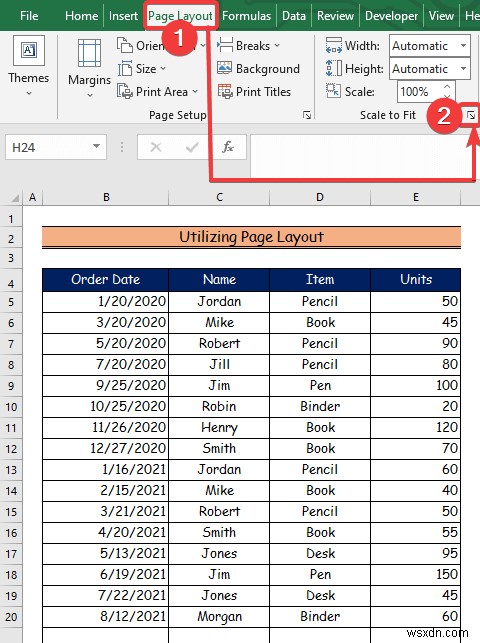
Task: Select the Utilizing Page Layout title cell
Action: coord(251,237)
